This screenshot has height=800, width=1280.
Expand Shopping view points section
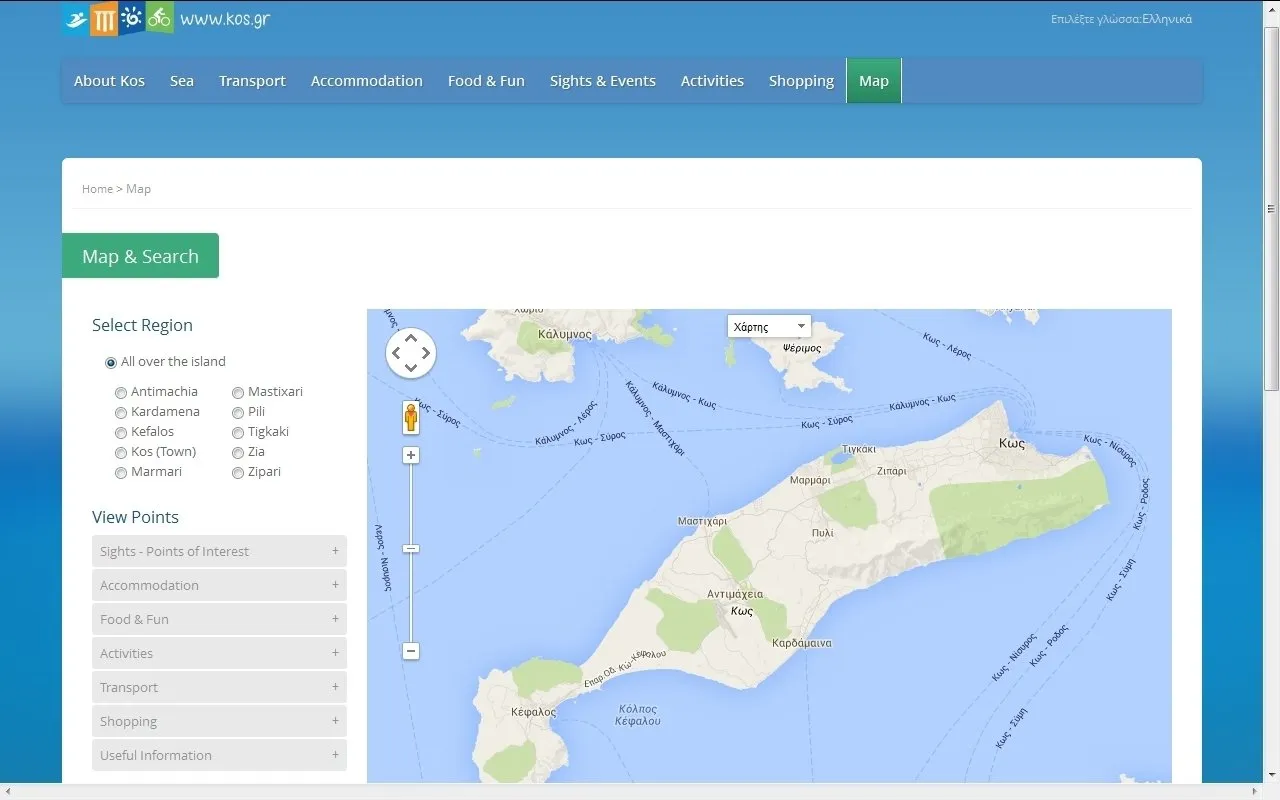[219, 721]
